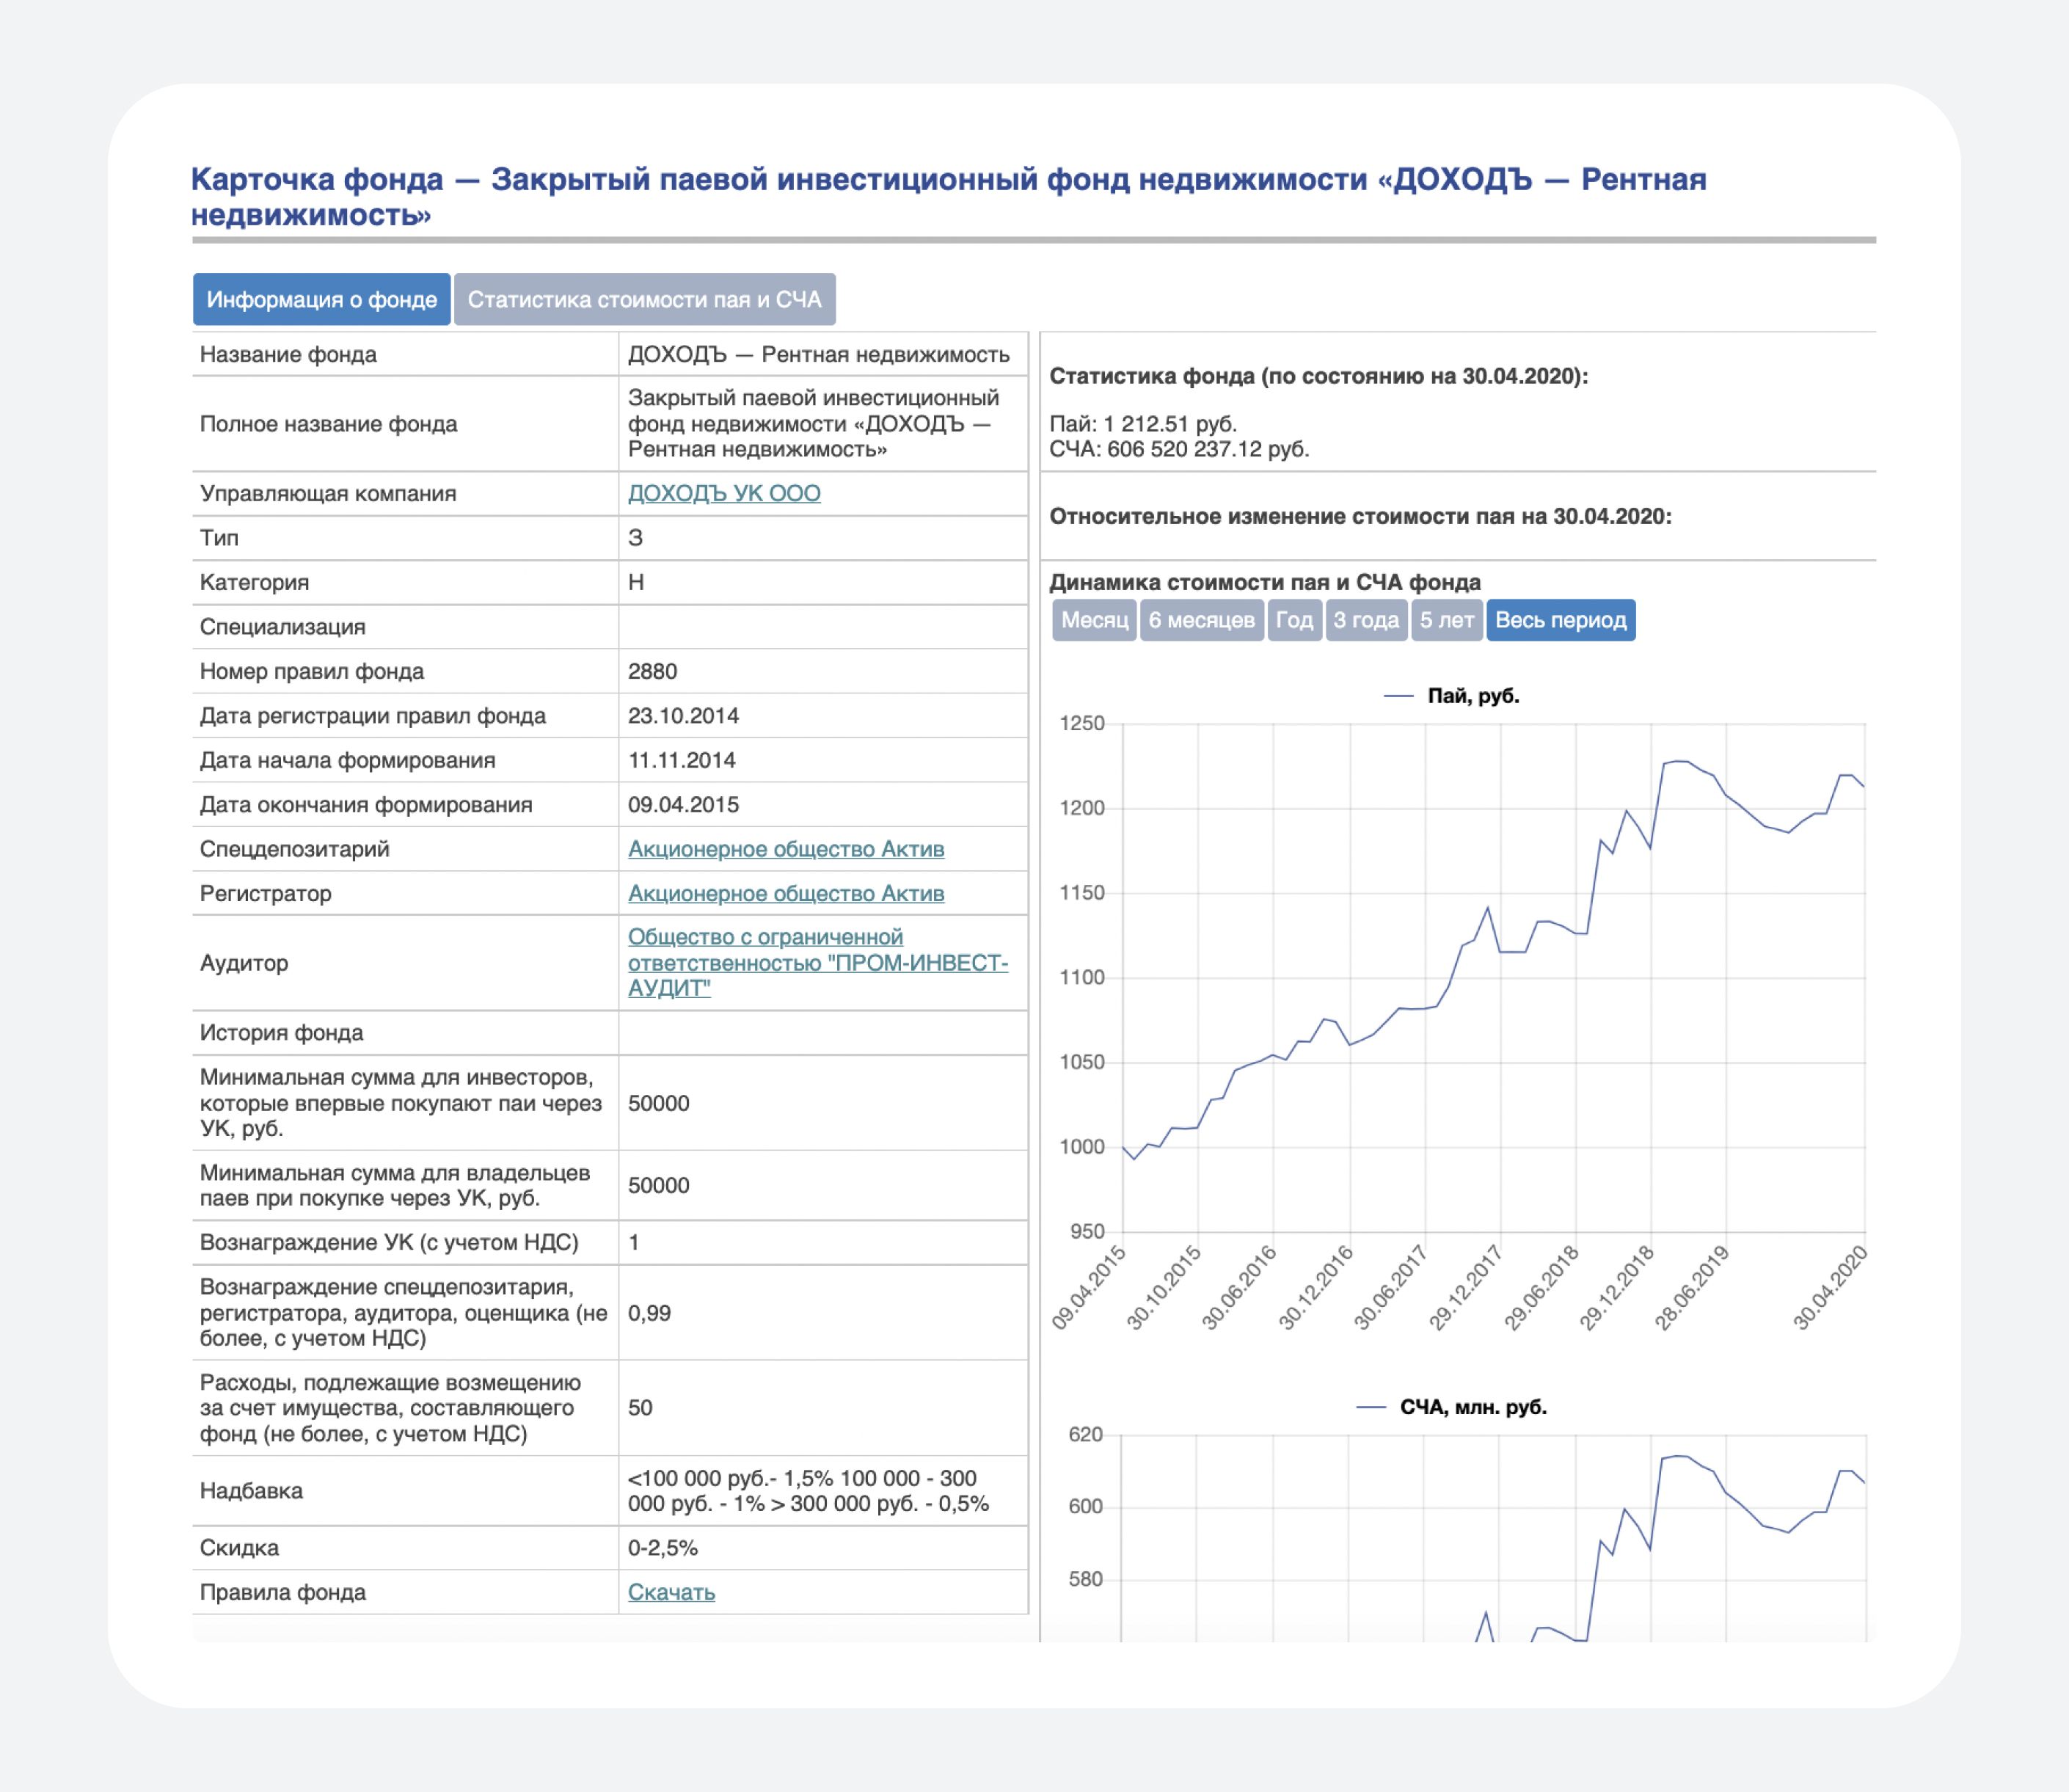Click the value 0,99 for depositary fee
Image resolution: width=2069 pixels, height=1792 pixels.
point(649,1313)
